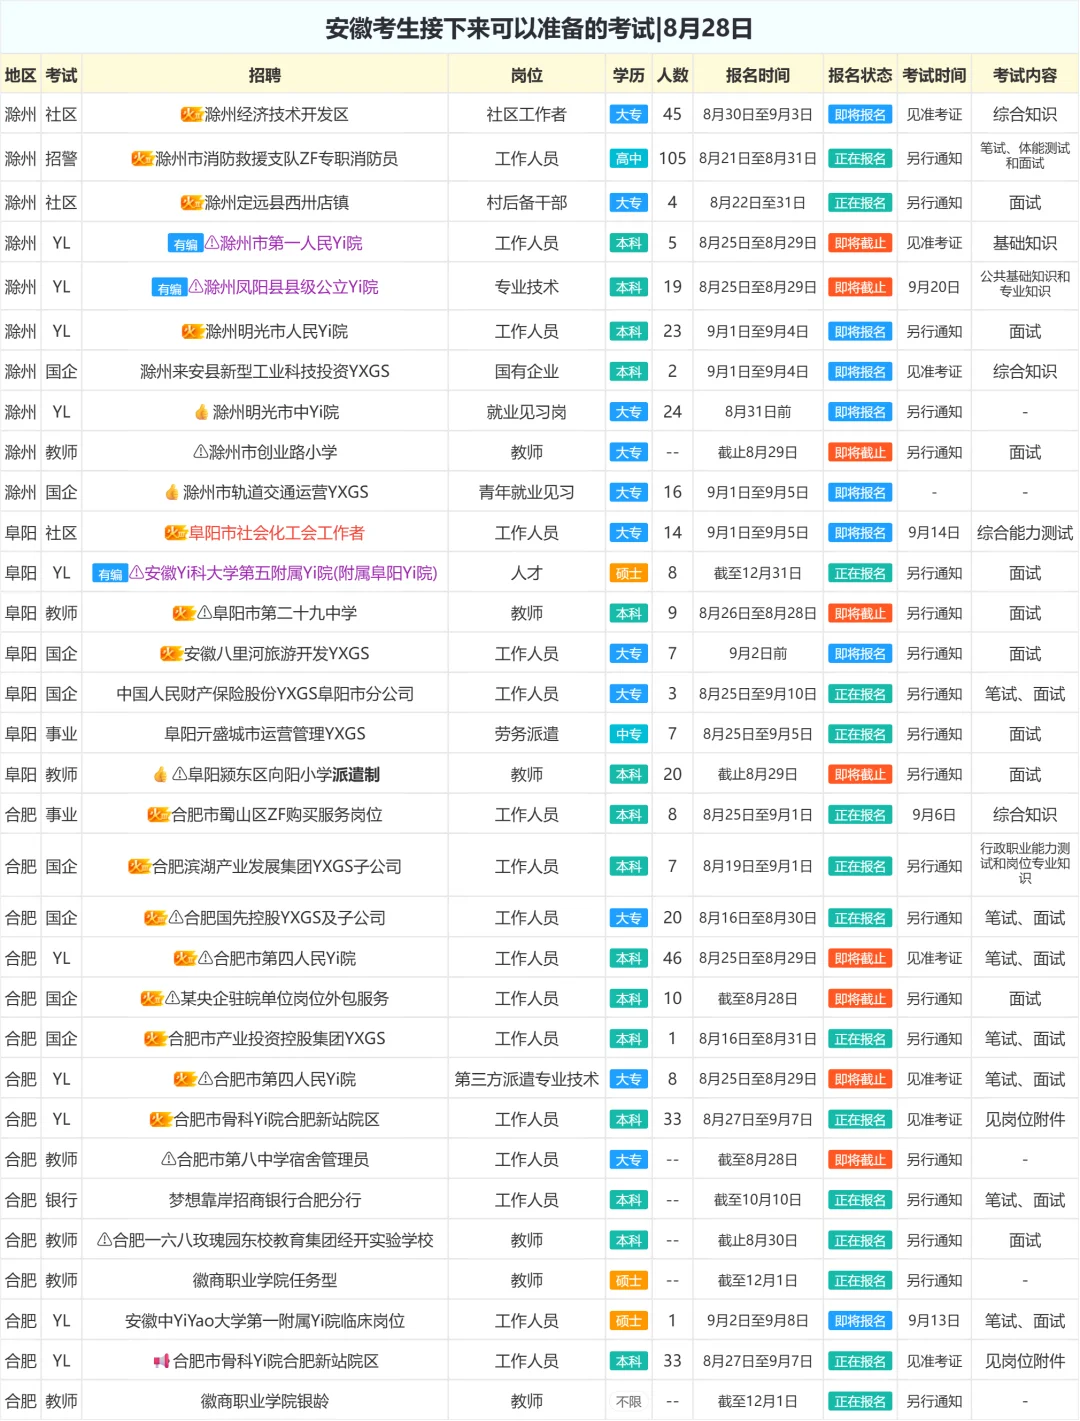
Task: Click registration time 截至10月10日
Action: tap(758, 1200)
